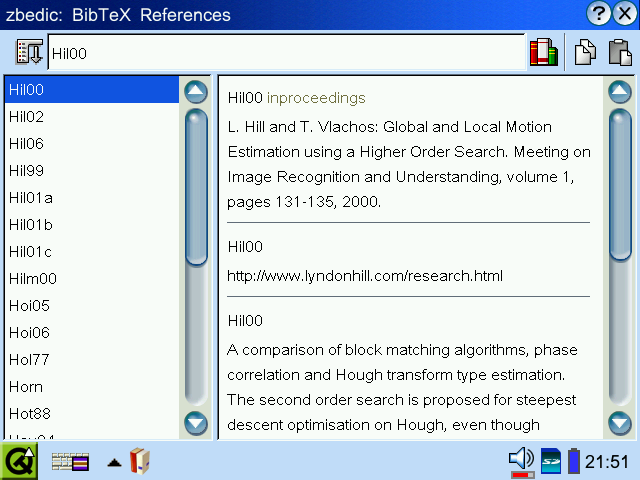Click the paste clipboard icon

[x=620, y=53]
